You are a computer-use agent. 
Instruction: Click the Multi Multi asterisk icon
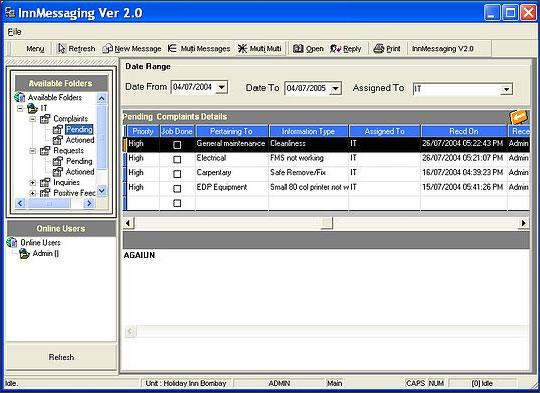click(242, 49)
